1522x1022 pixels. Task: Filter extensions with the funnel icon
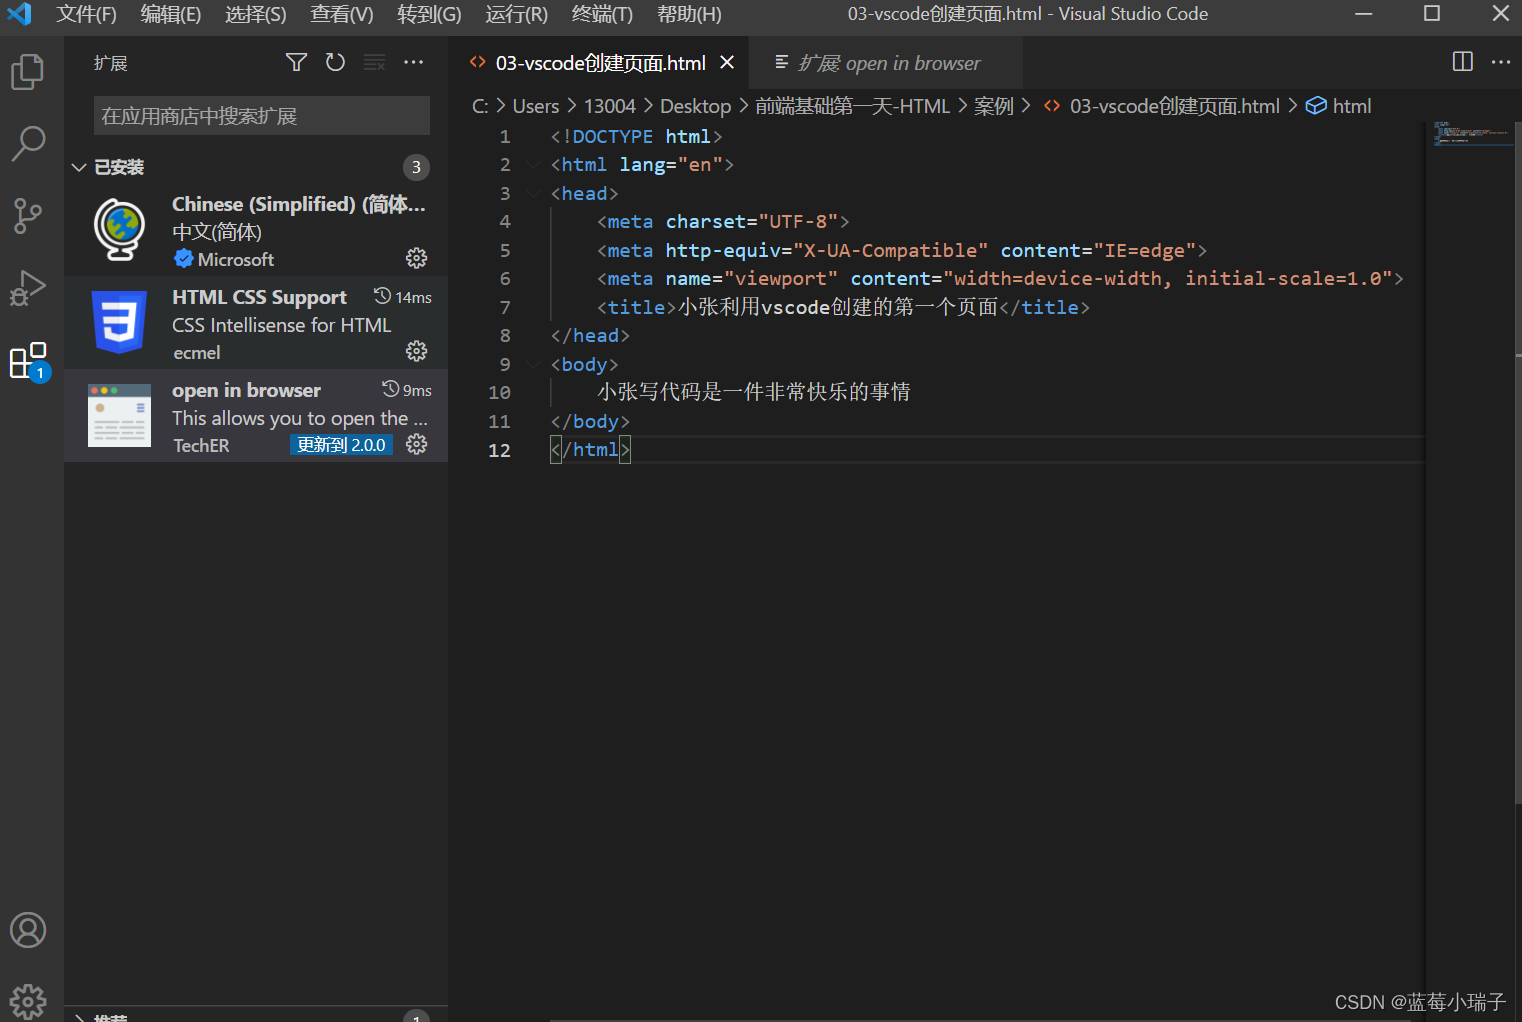(296, 63)
